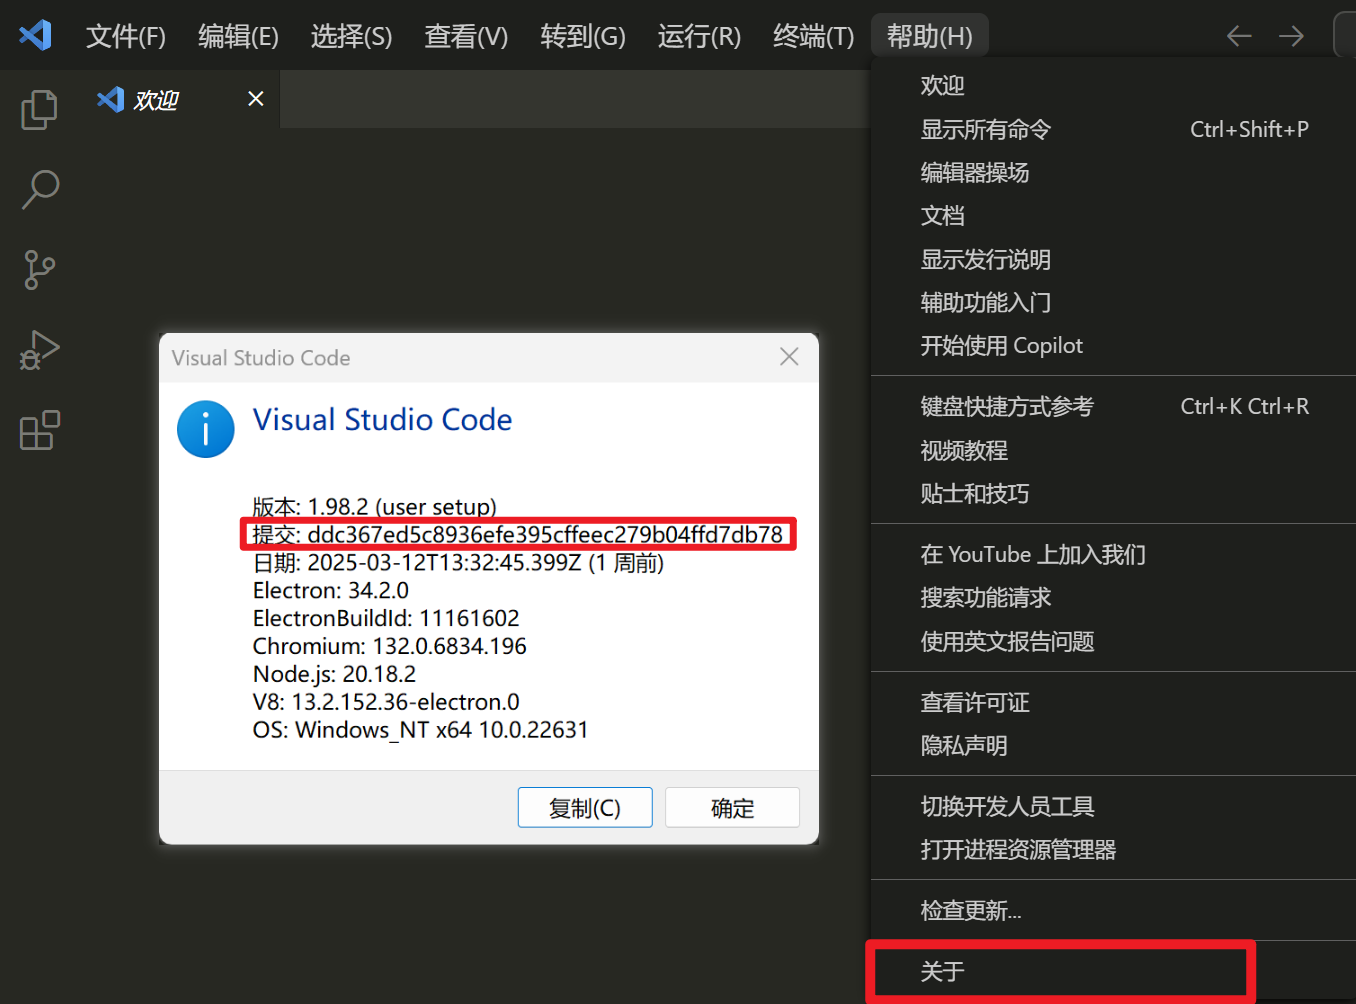Select 显示所有命令 from the Help menu
1356x1004 pixels.
pos(986,129)
